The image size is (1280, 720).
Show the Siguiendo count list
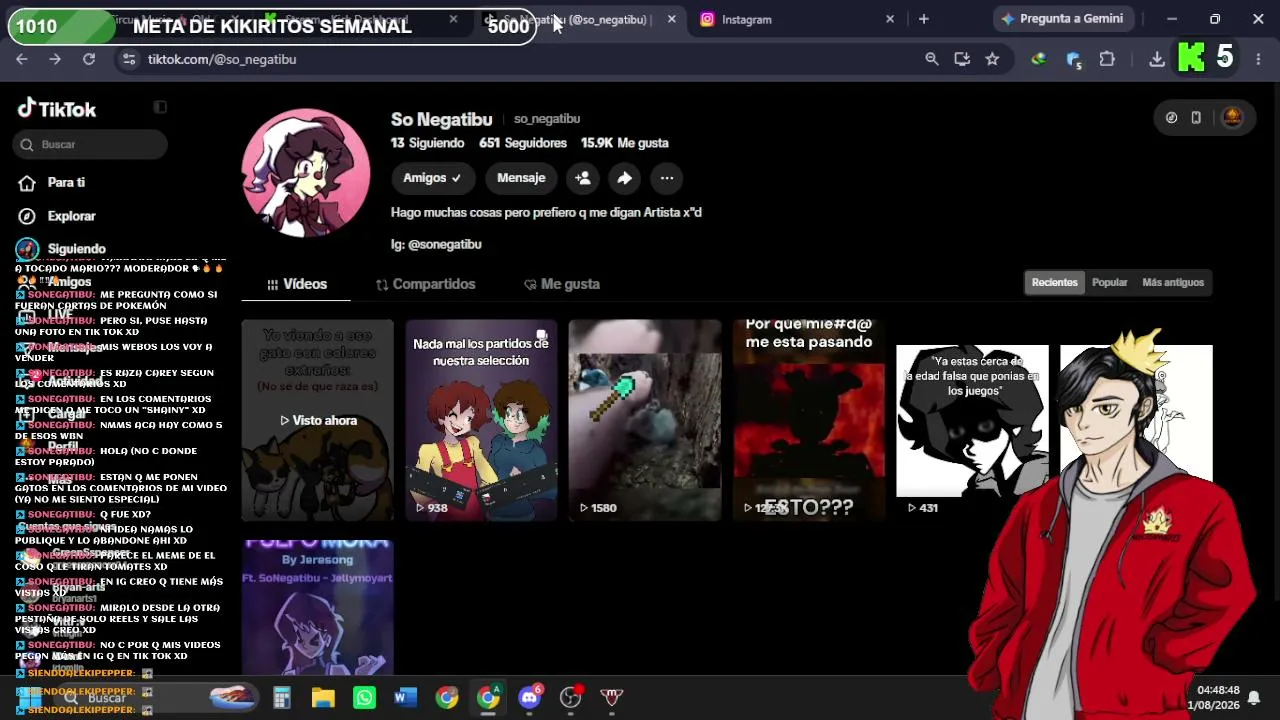click(x=428, y=143)
